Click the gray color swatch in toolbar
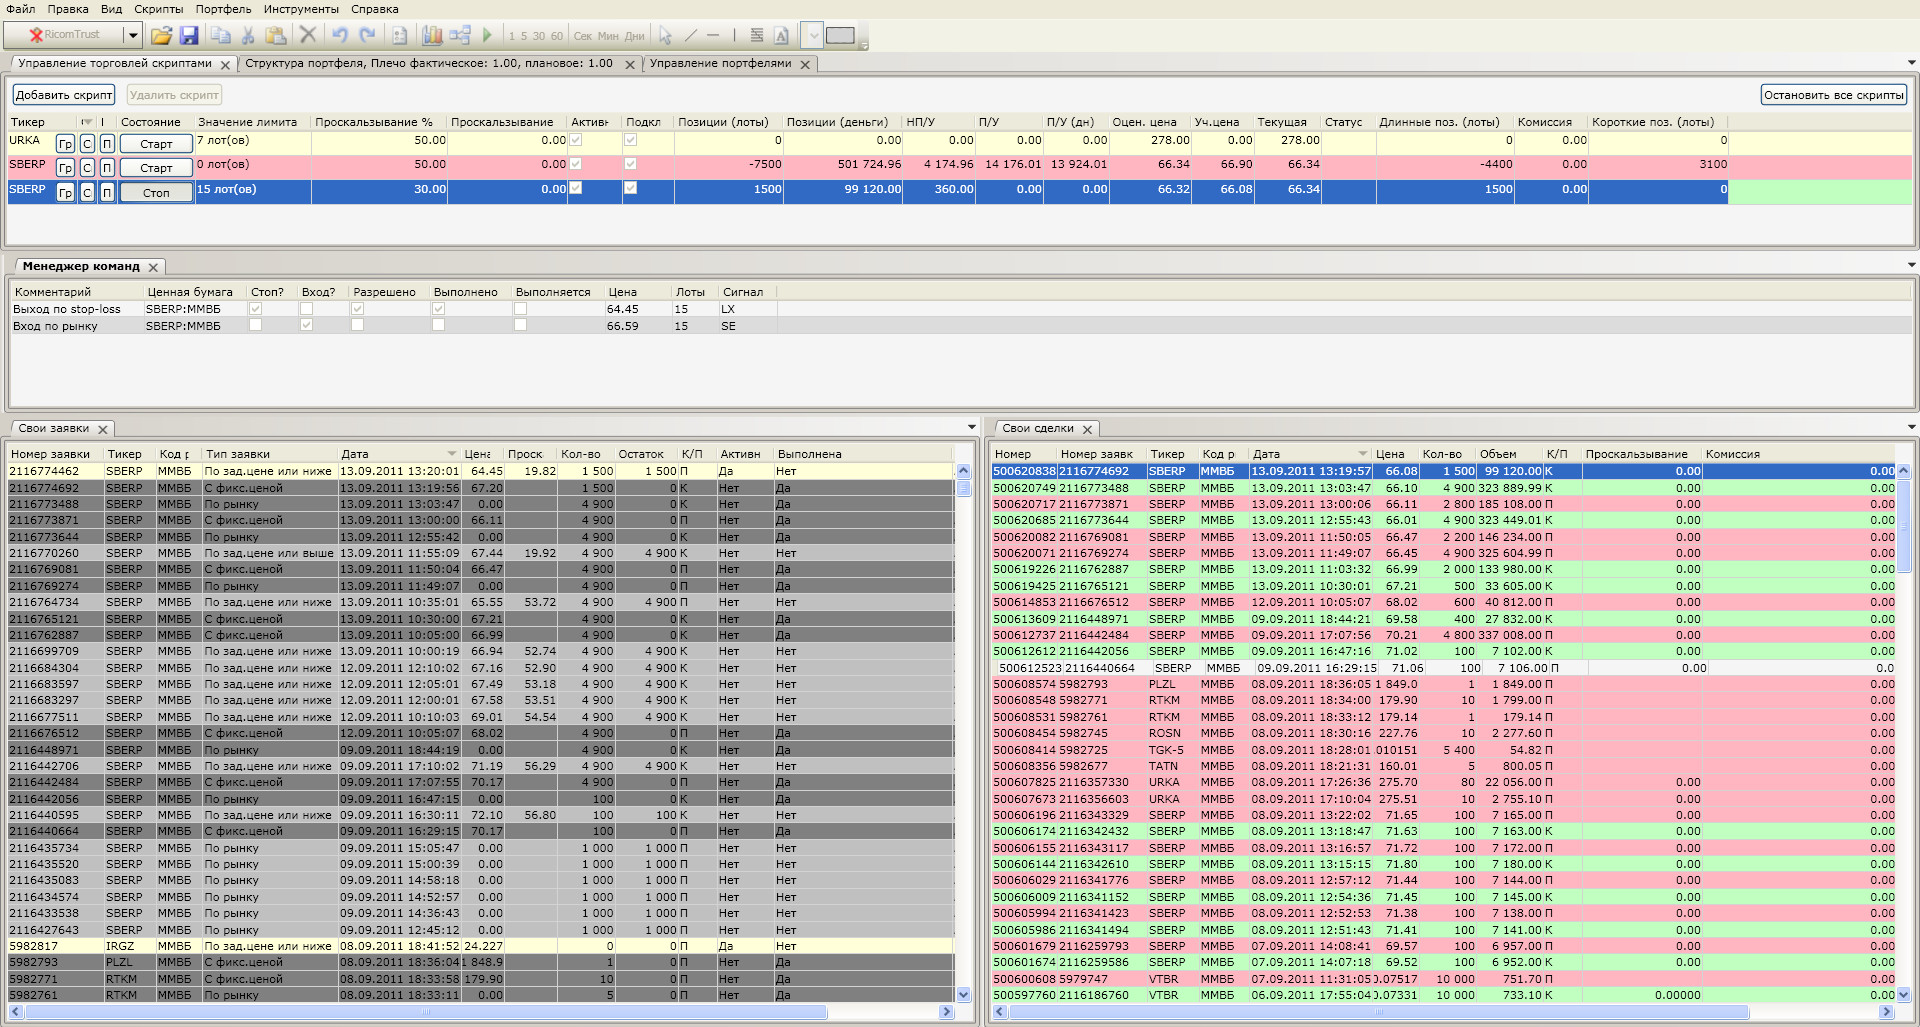This screenshot has width=1920, height=1027. click(840, 36)
